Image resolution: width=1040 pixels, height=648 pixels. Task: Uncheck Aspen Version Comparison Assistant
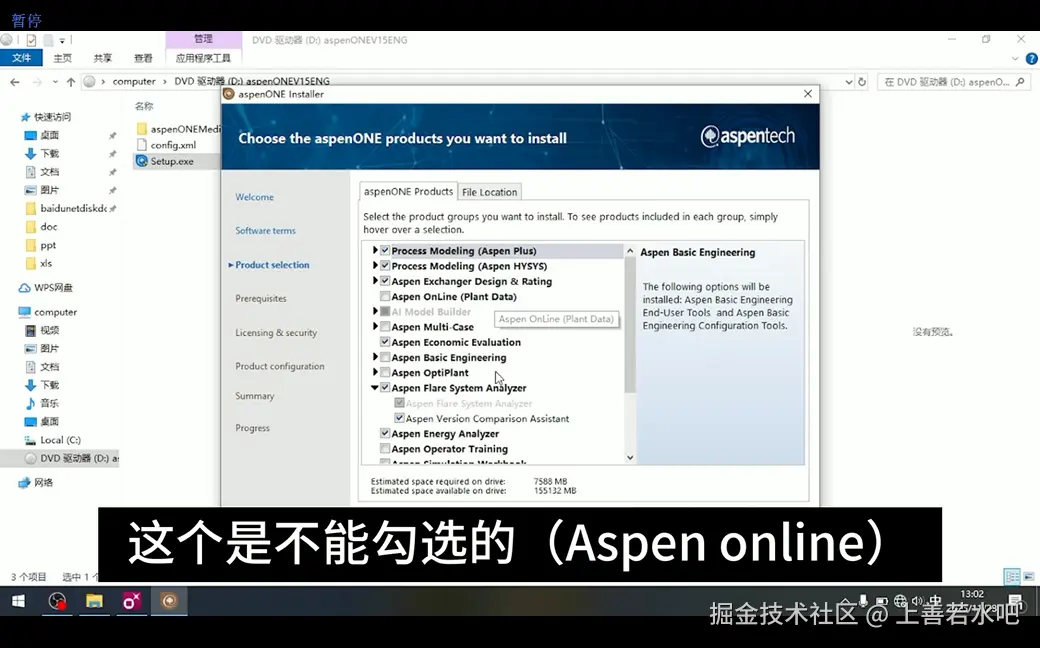(399, 419)
